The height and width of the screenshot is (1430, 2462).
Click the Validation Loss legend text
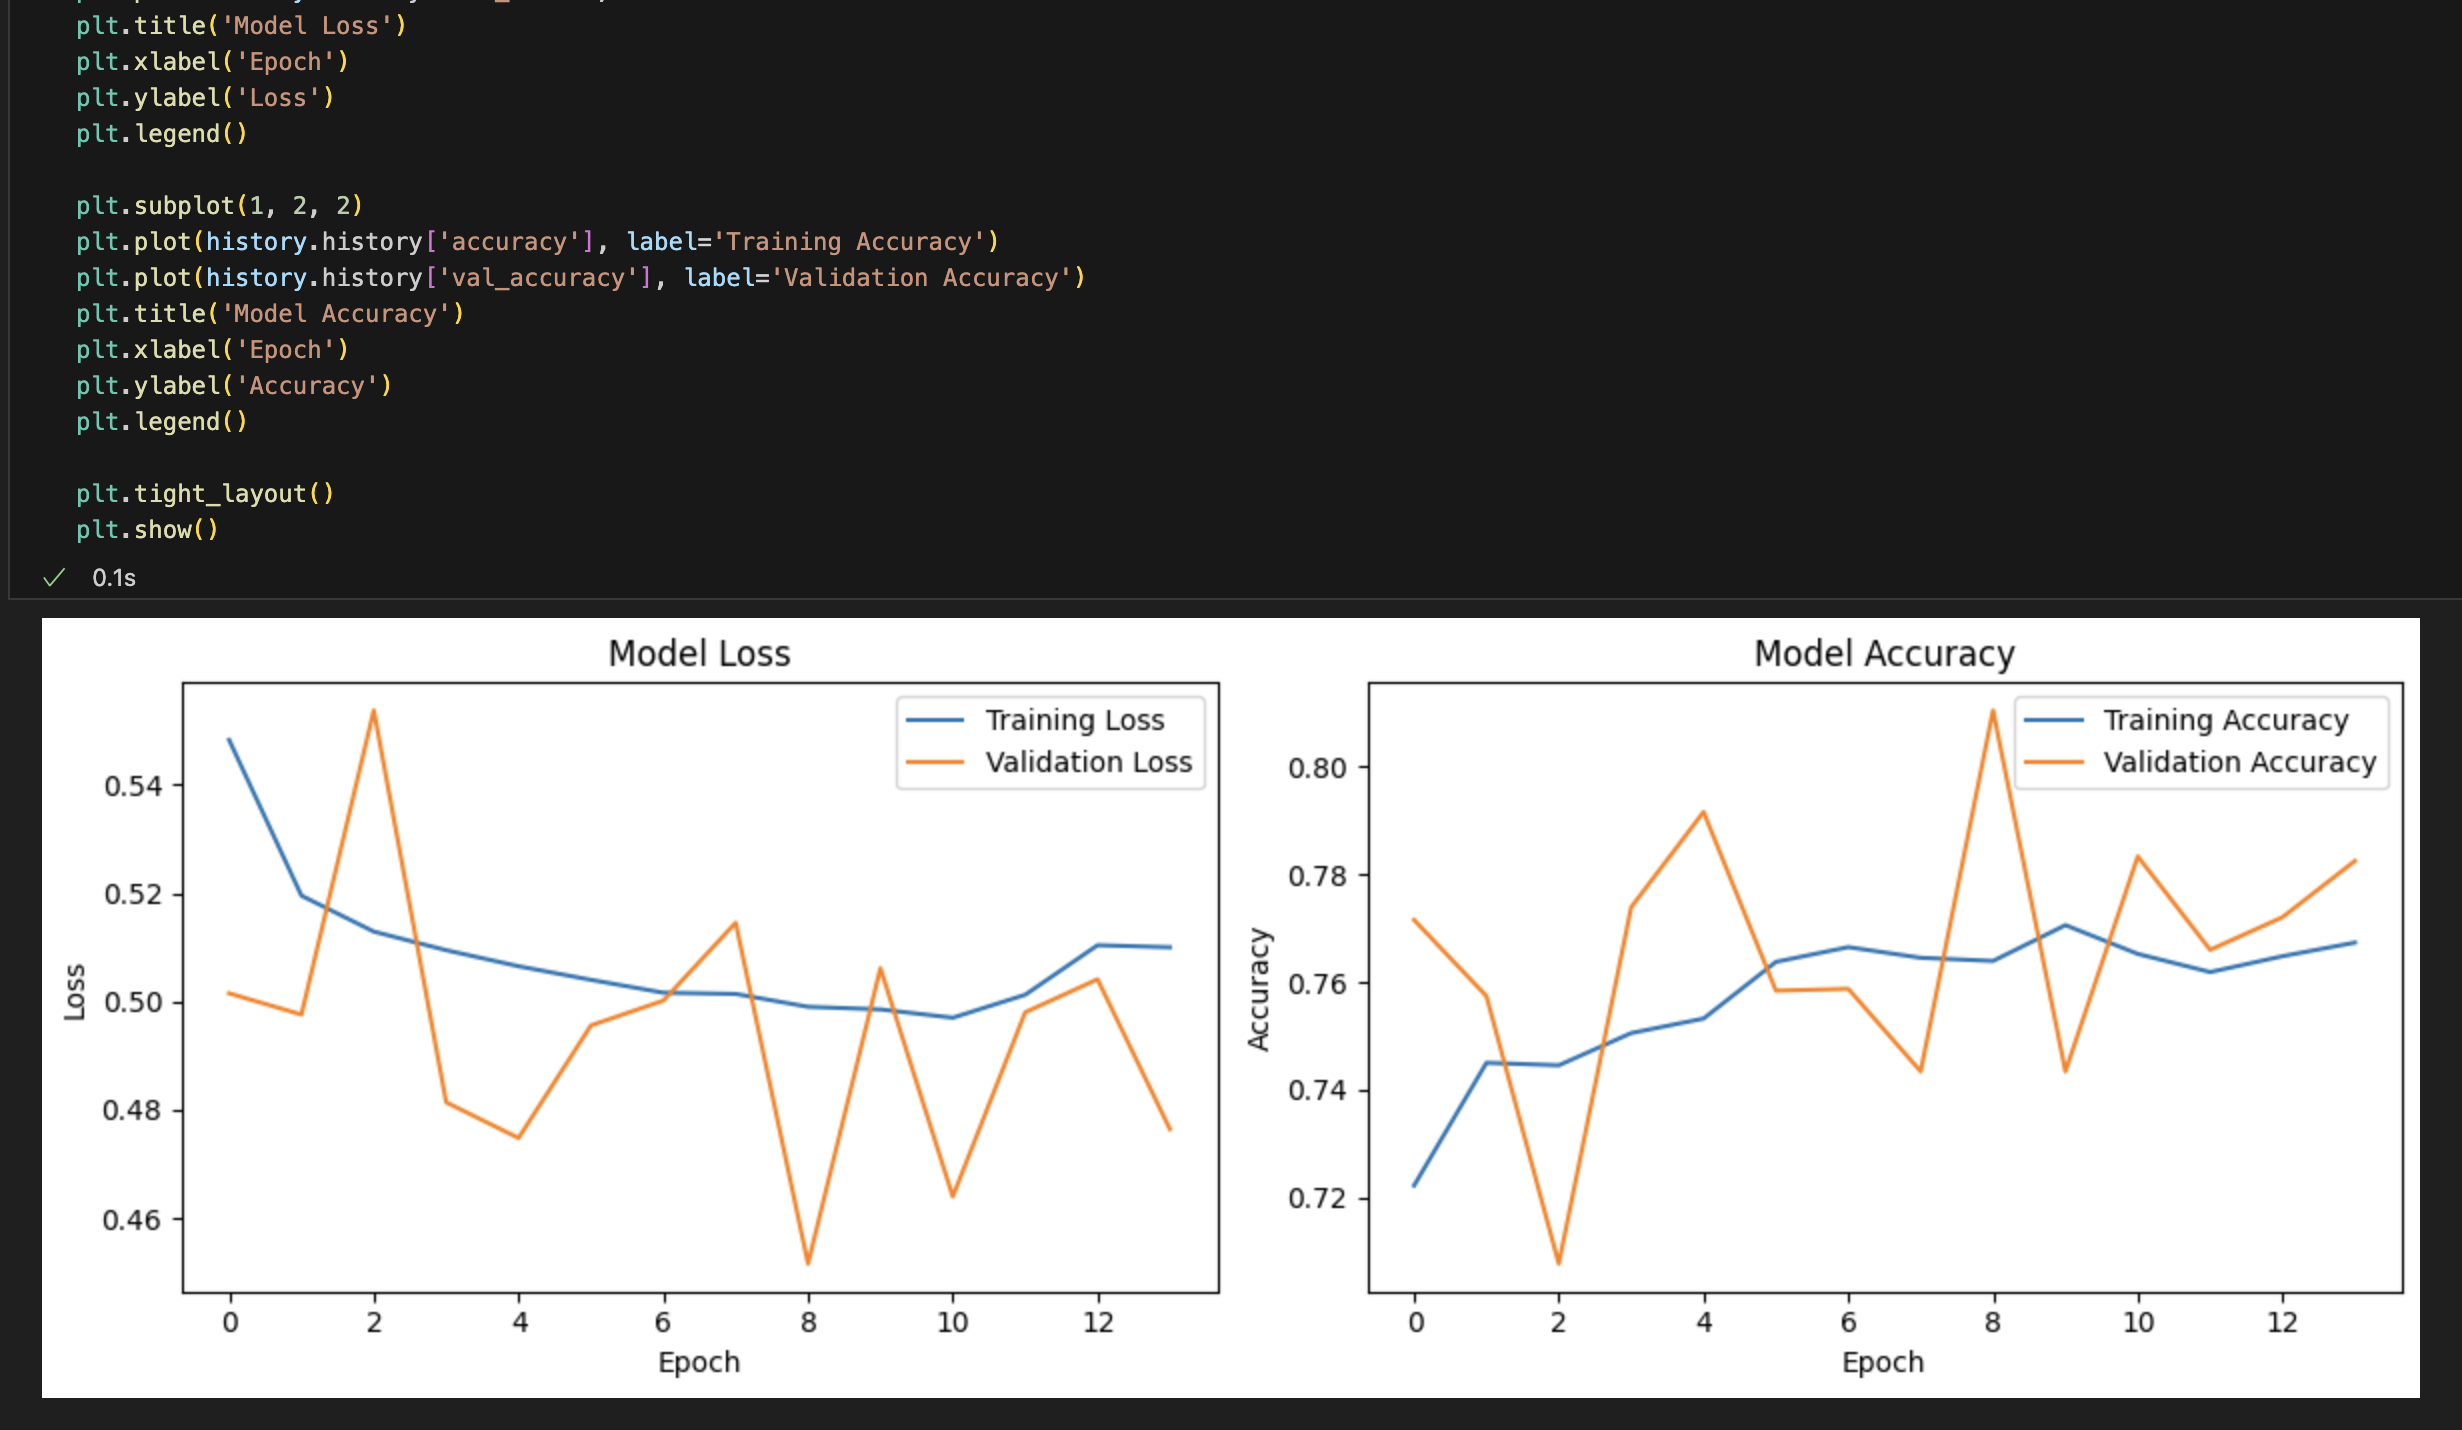coord(1088,762)
